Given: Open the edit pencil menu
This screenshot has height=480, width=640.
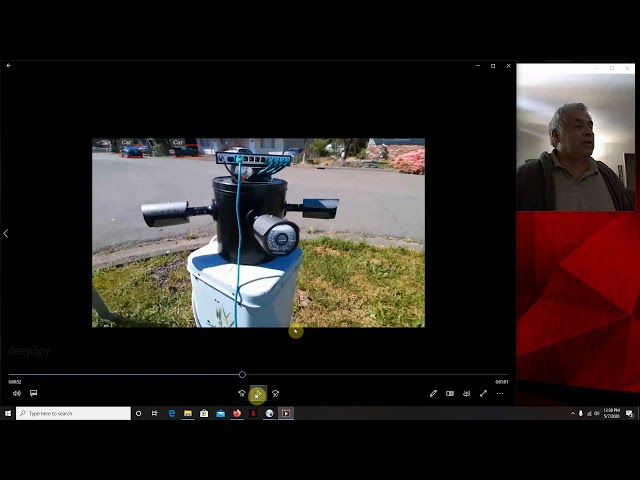Looking at the screenshot, I should point(433,393).
